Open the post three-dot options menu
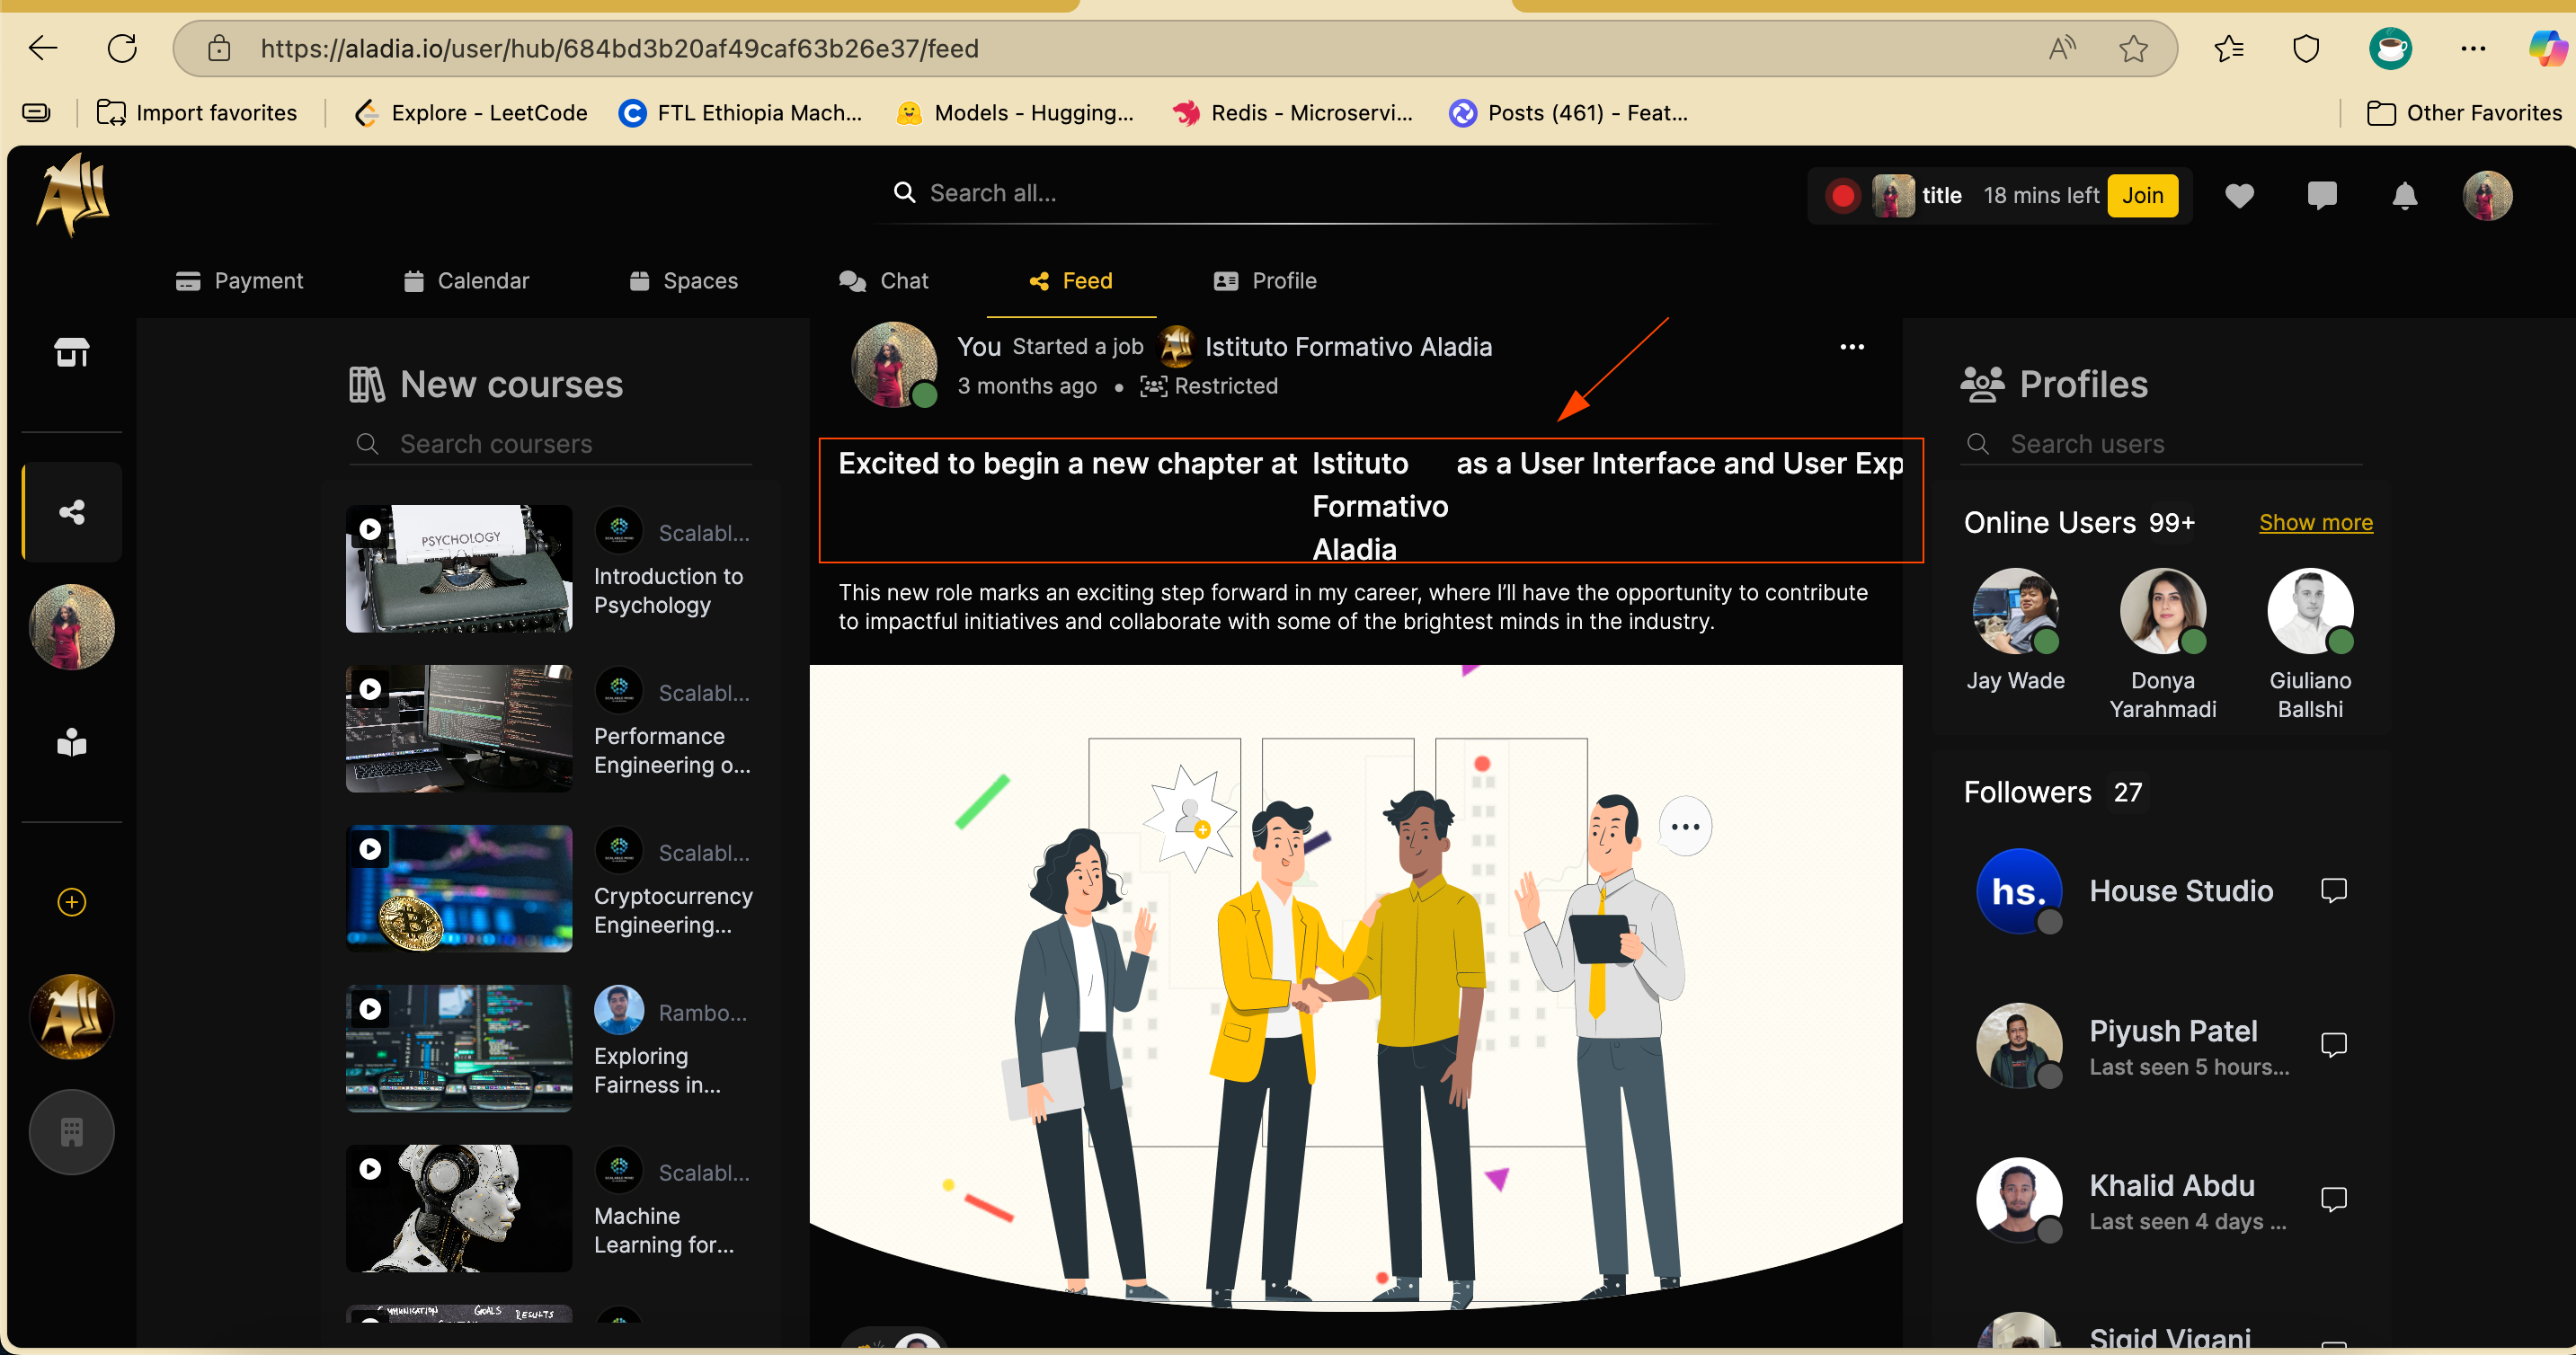Screen dimensions: 2576x1355 tap(1852, 347)
